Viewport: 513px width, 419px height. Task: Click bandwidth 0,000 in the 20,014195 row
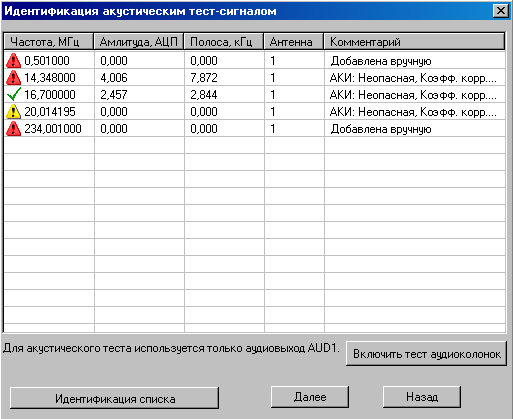[204, 112]
